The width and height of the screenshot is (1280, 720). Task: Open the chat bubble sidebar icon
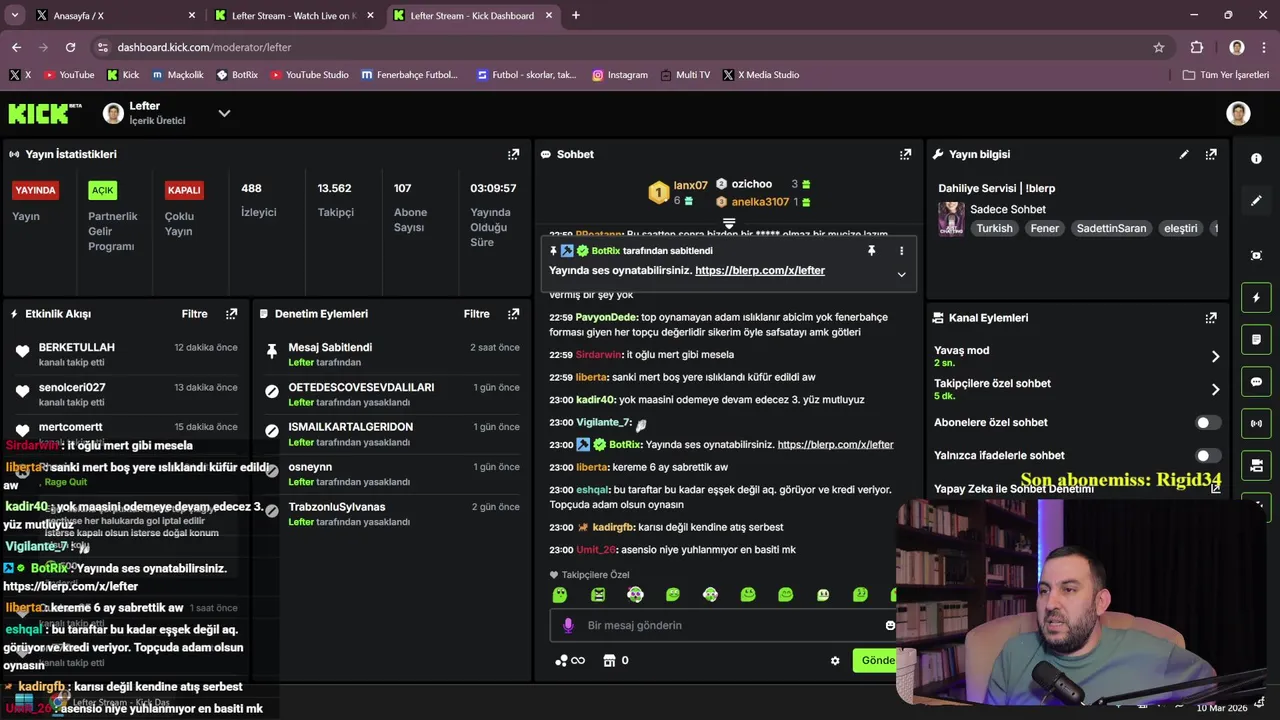click(1256, 382)
